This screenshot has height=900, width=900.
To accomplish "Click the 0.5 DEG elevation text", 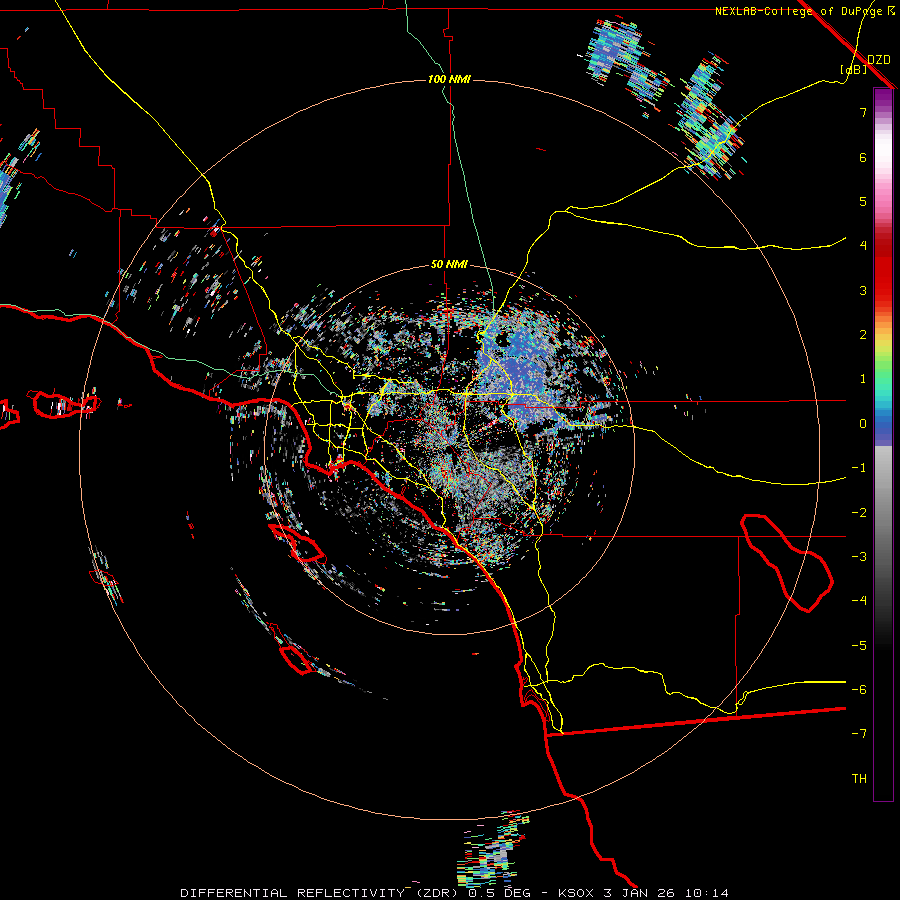I will pyautogui.click(x=499, y=893).
